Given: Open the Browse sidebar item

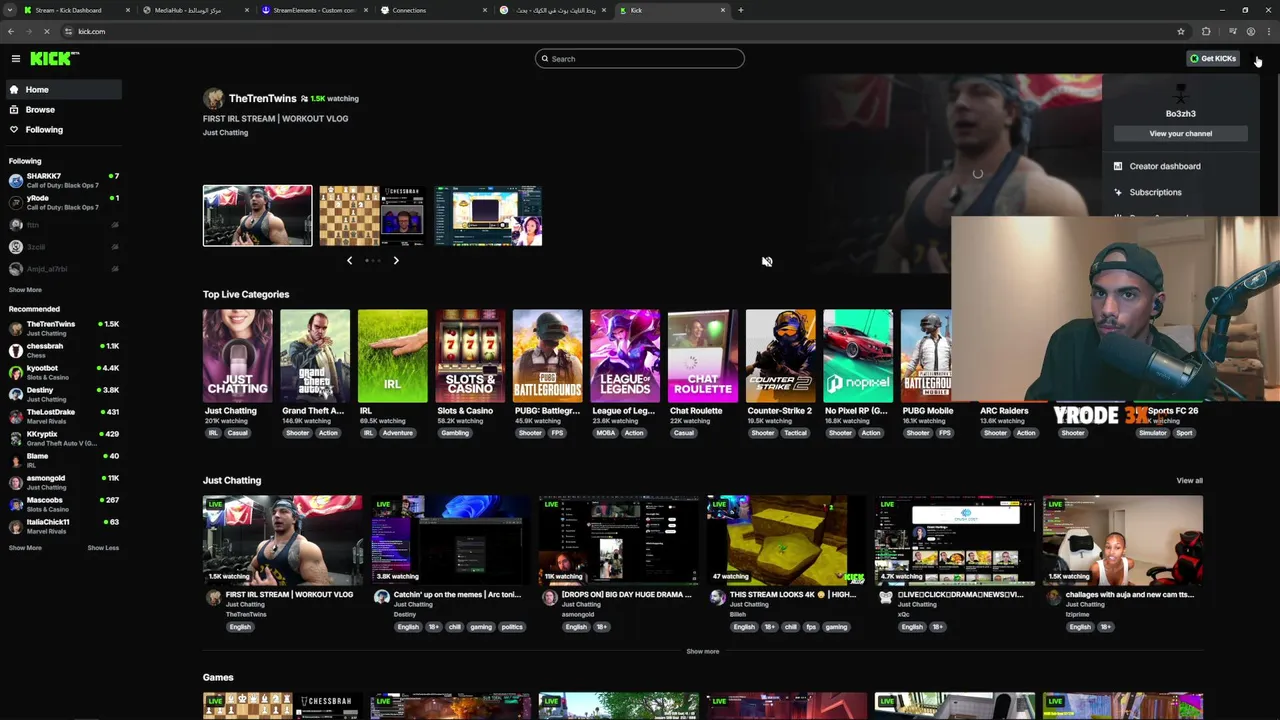Looking at the screenshot, I should pos(63,110).
